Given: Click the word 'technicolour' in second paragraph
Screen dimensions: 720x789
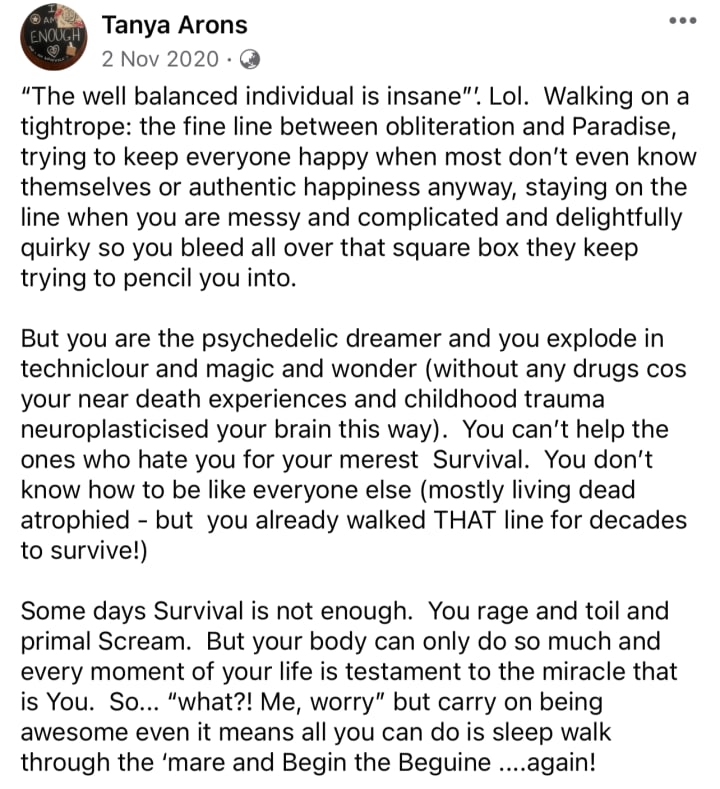Looking at the screenshot, I should [x=85, y=369].
